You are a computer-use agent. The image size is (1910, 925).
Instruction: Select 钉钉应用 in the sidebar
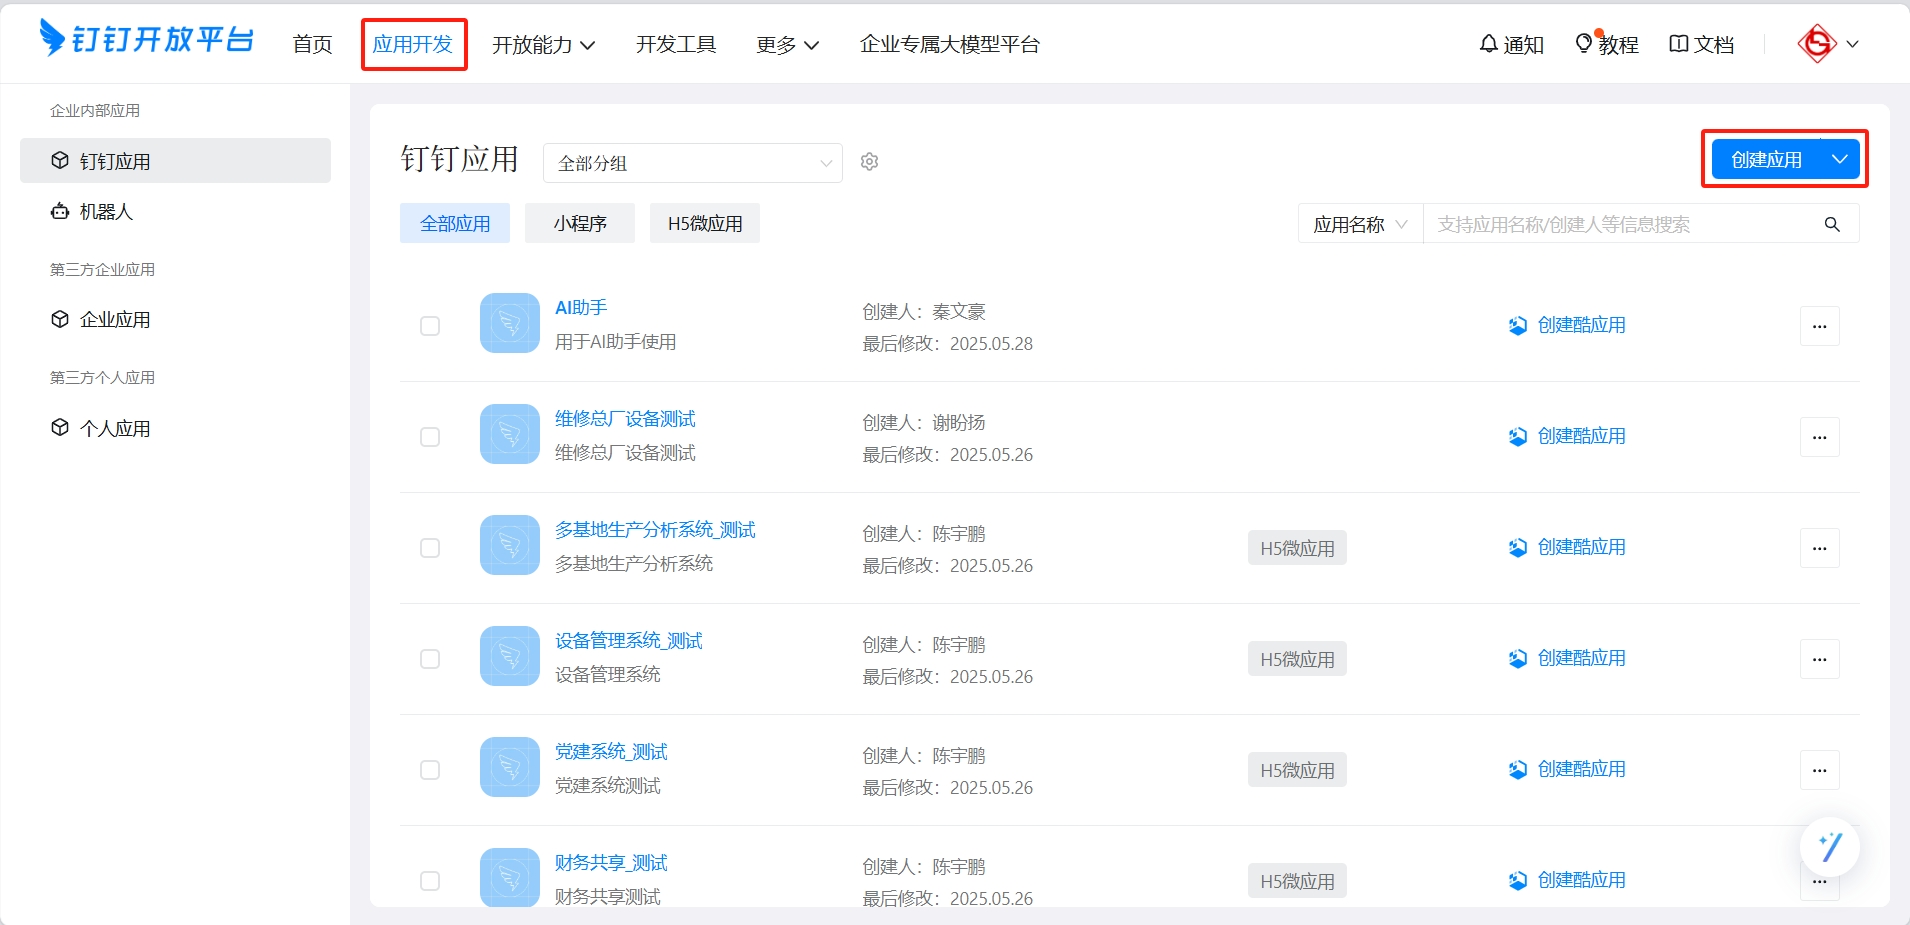point(175,161)
